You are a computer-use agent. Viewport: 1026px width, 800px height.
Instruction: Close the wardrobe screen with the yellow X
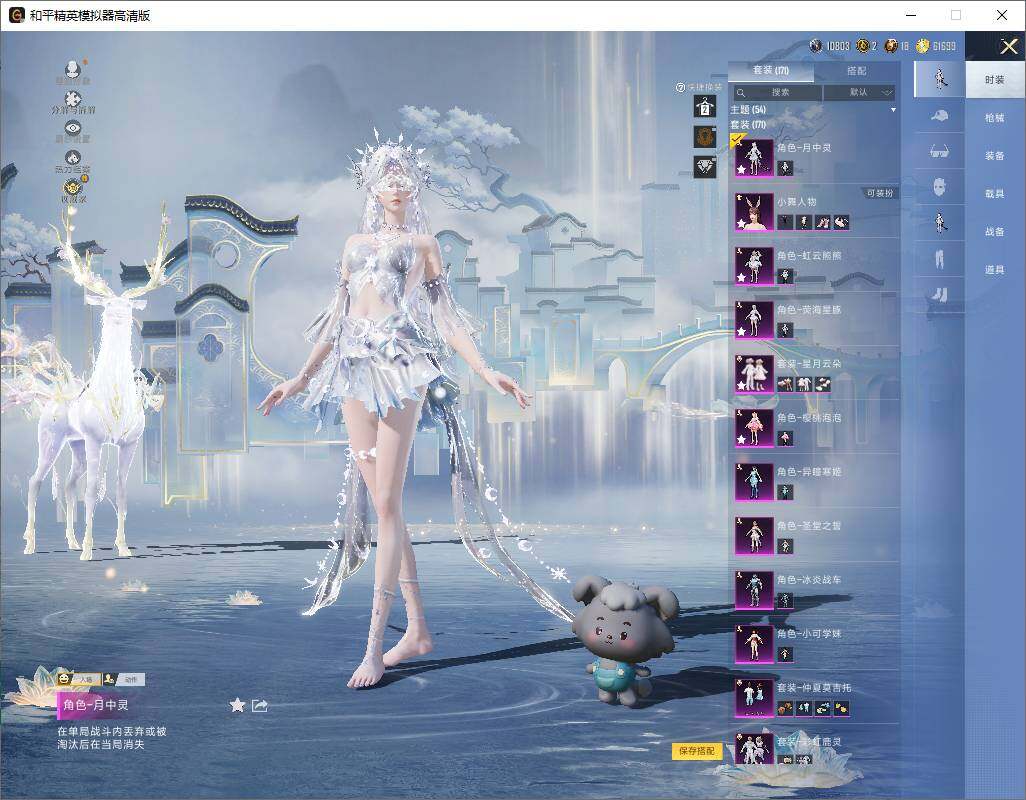1008,46
